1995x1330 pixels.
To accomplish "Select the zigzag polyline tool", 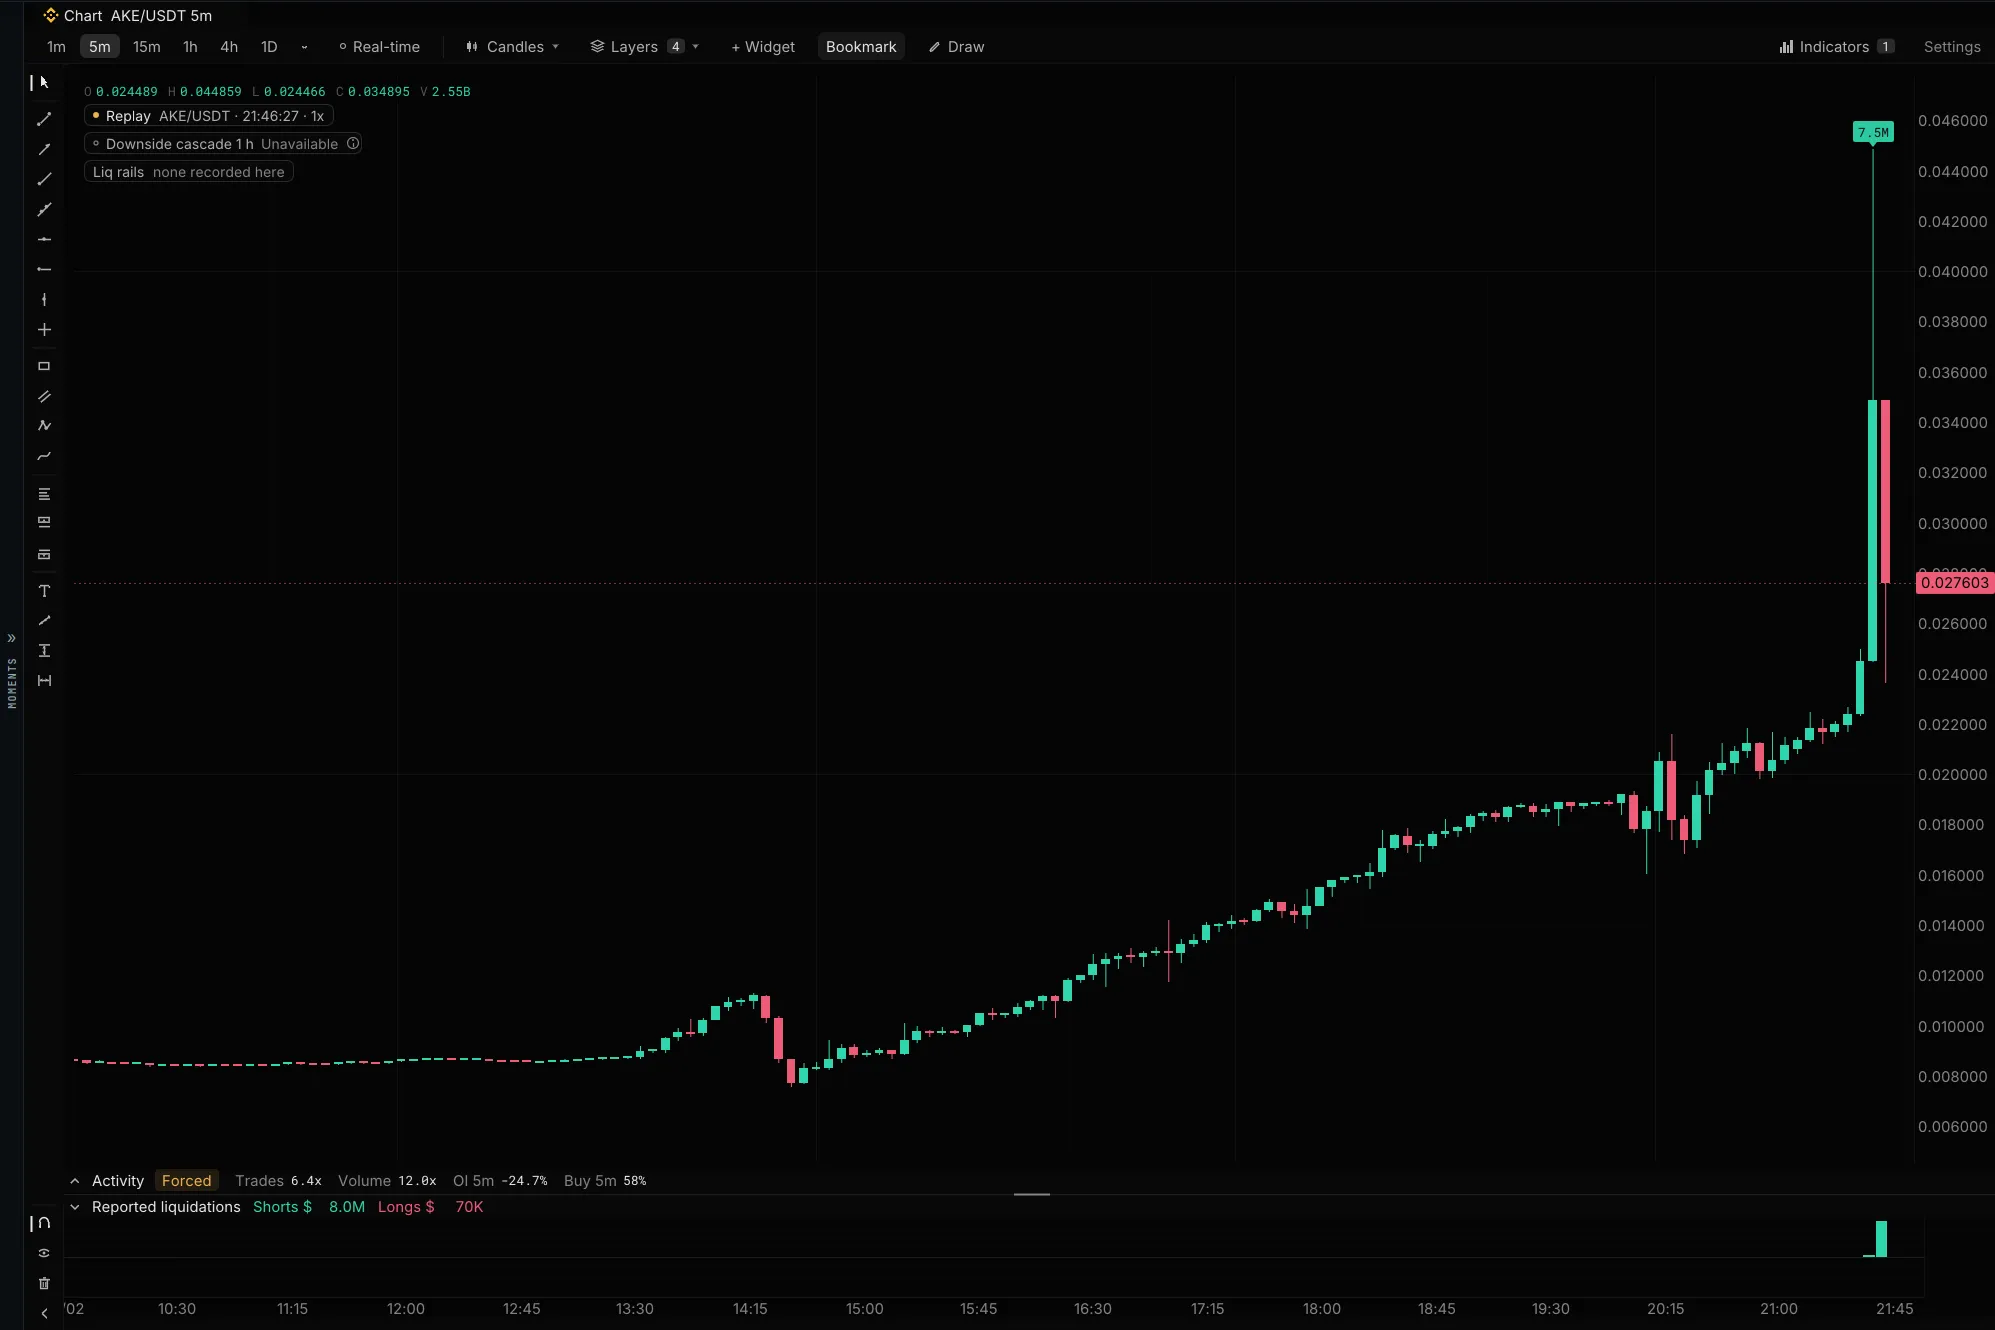I will click(x=44, y=426).
